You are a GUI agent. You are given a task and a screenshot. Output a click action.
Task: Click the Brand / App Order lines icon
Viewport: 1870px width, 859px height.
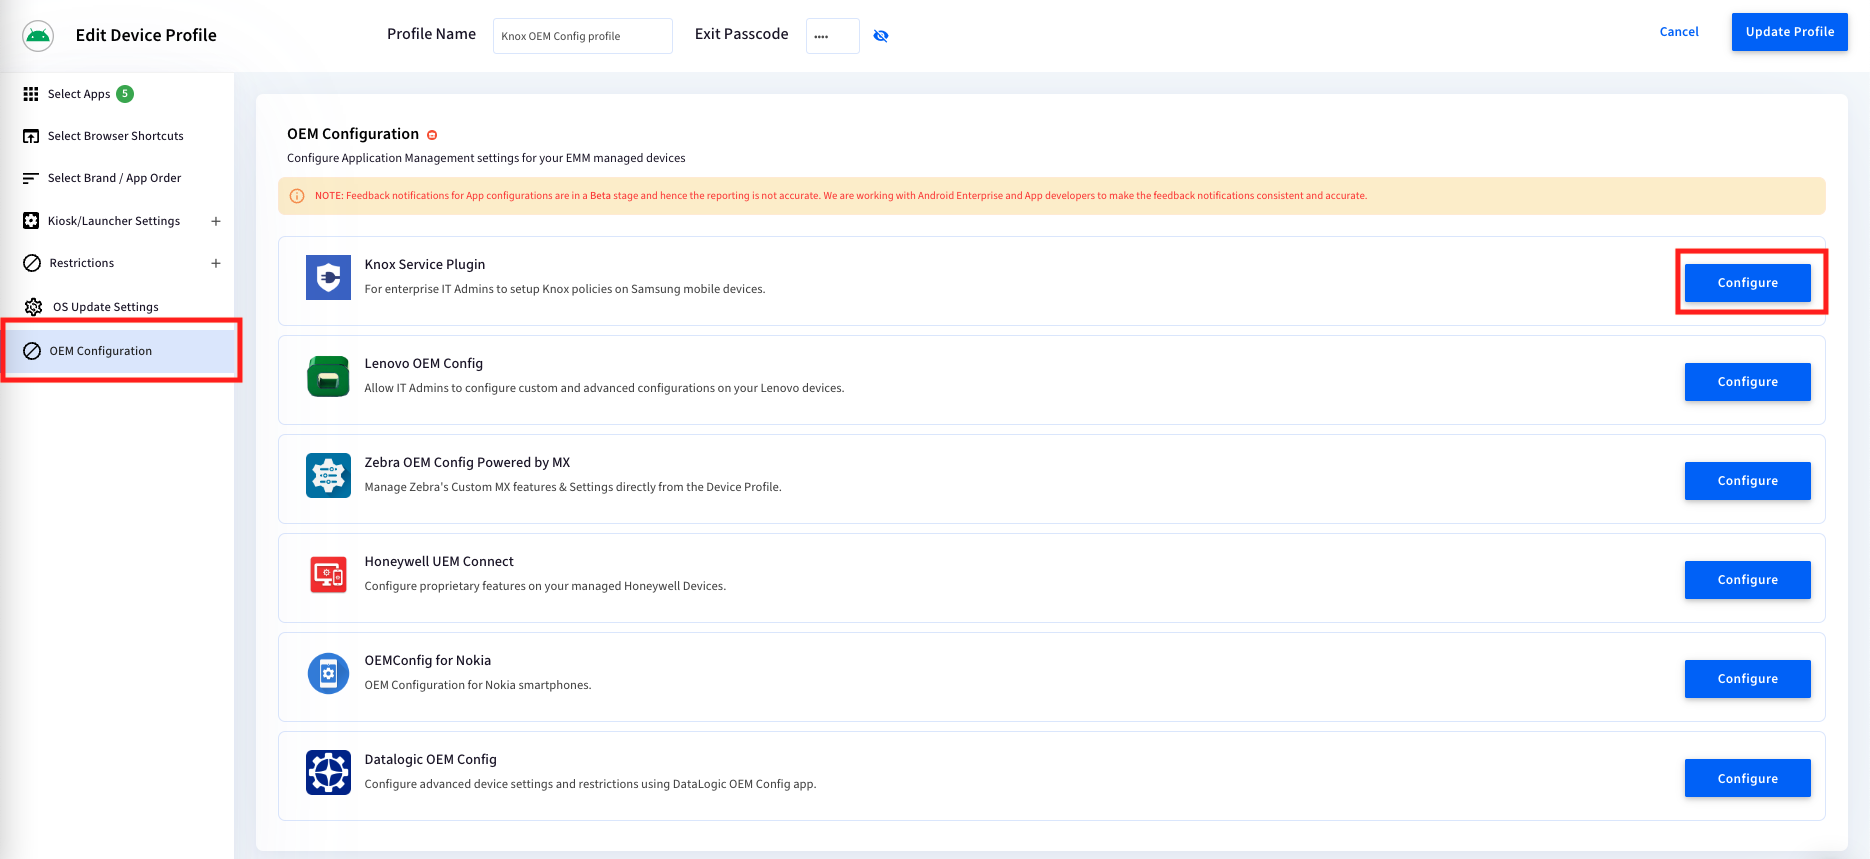[x=31, y=178]
